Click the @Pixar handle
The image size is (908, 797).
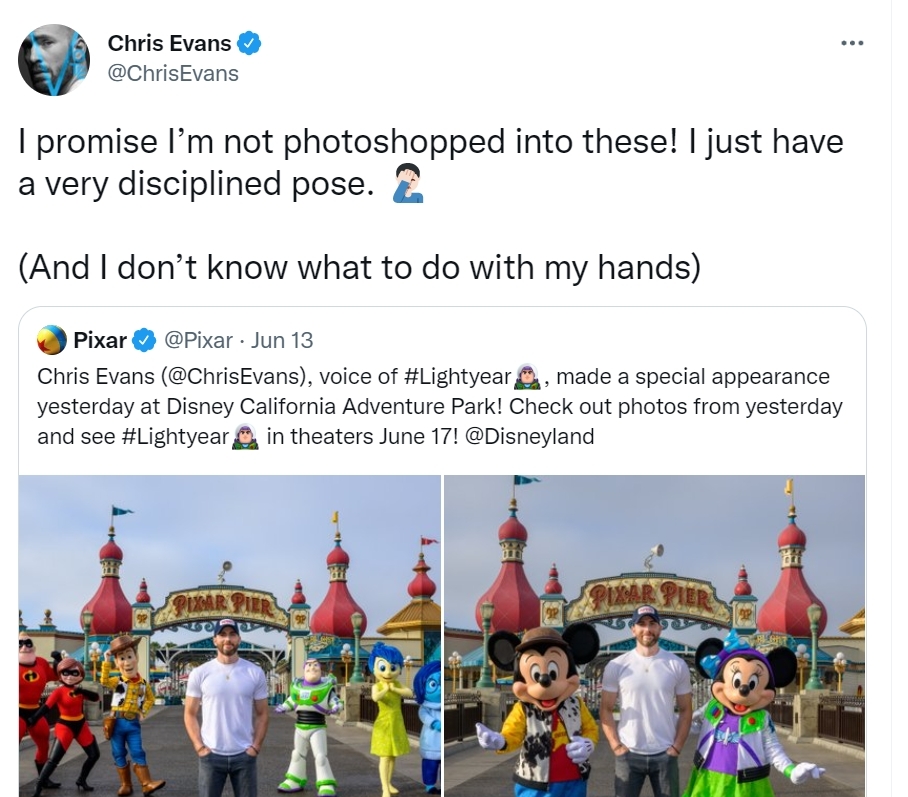(199, 340)
